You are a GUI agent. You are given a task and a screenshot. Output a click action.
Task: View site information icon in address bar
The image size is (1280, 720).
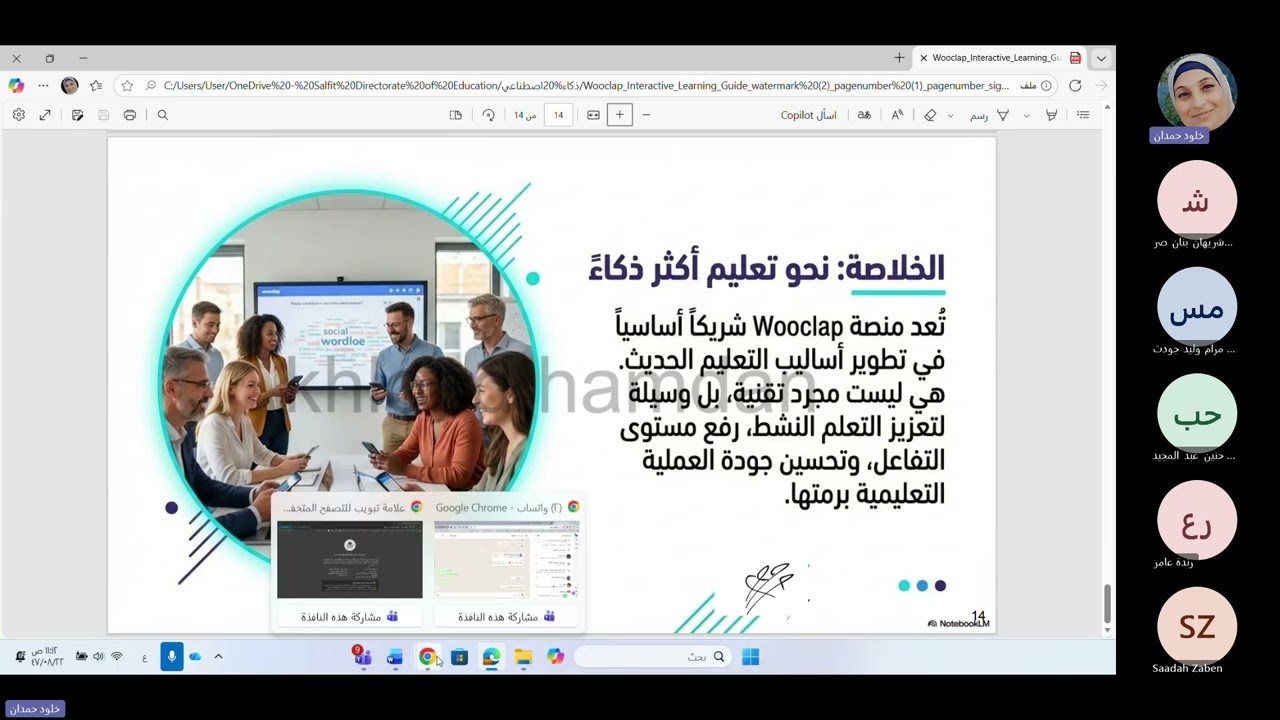(x=1046, y=86)
